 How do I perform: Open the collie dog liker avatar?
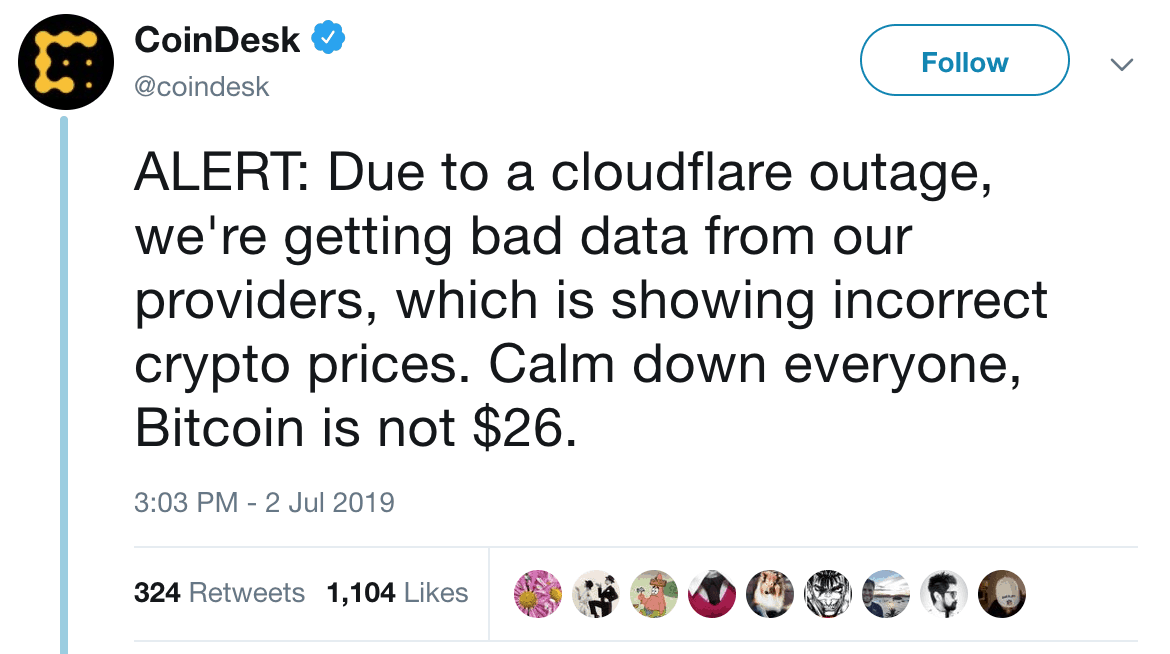click(x=770, y=594)
